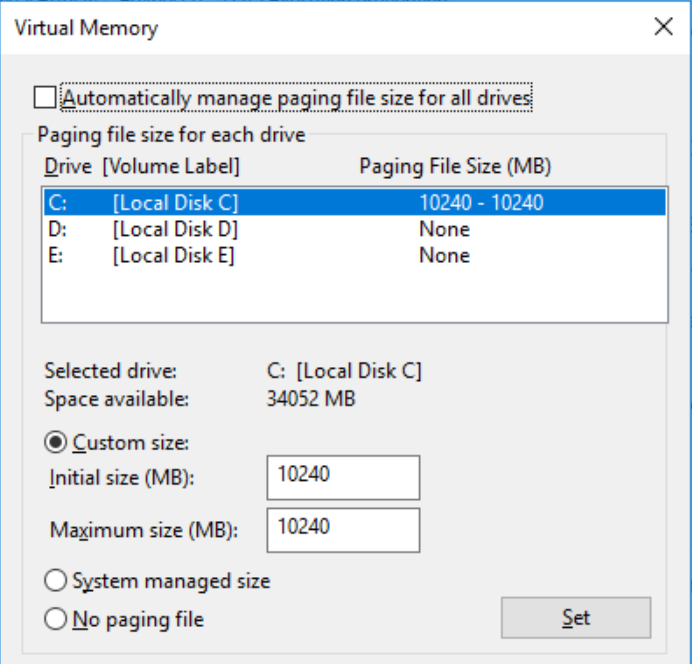The height and width of the screenshot is (664, 692).
Task: Enable automatically manage paging file size checkbox
Action: [x=44, y=98]
